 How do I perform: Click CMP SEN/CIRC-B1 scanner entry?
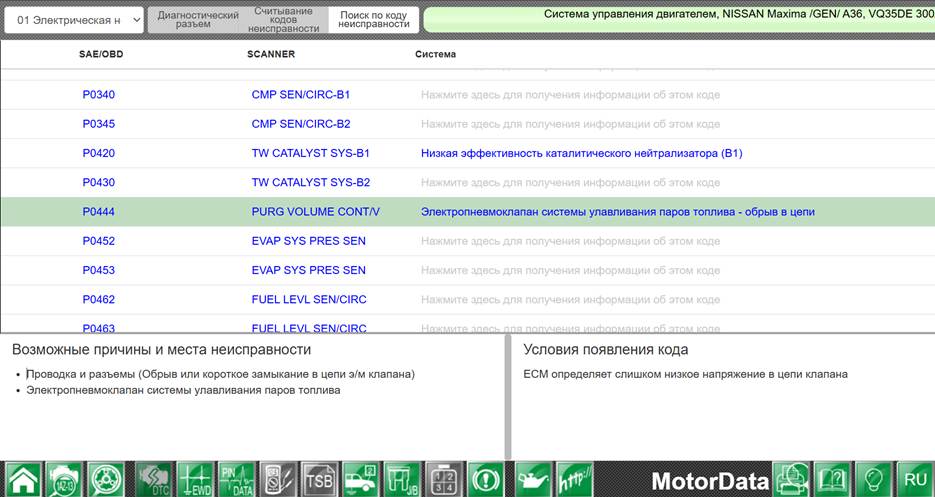click(x=301, y=95)
